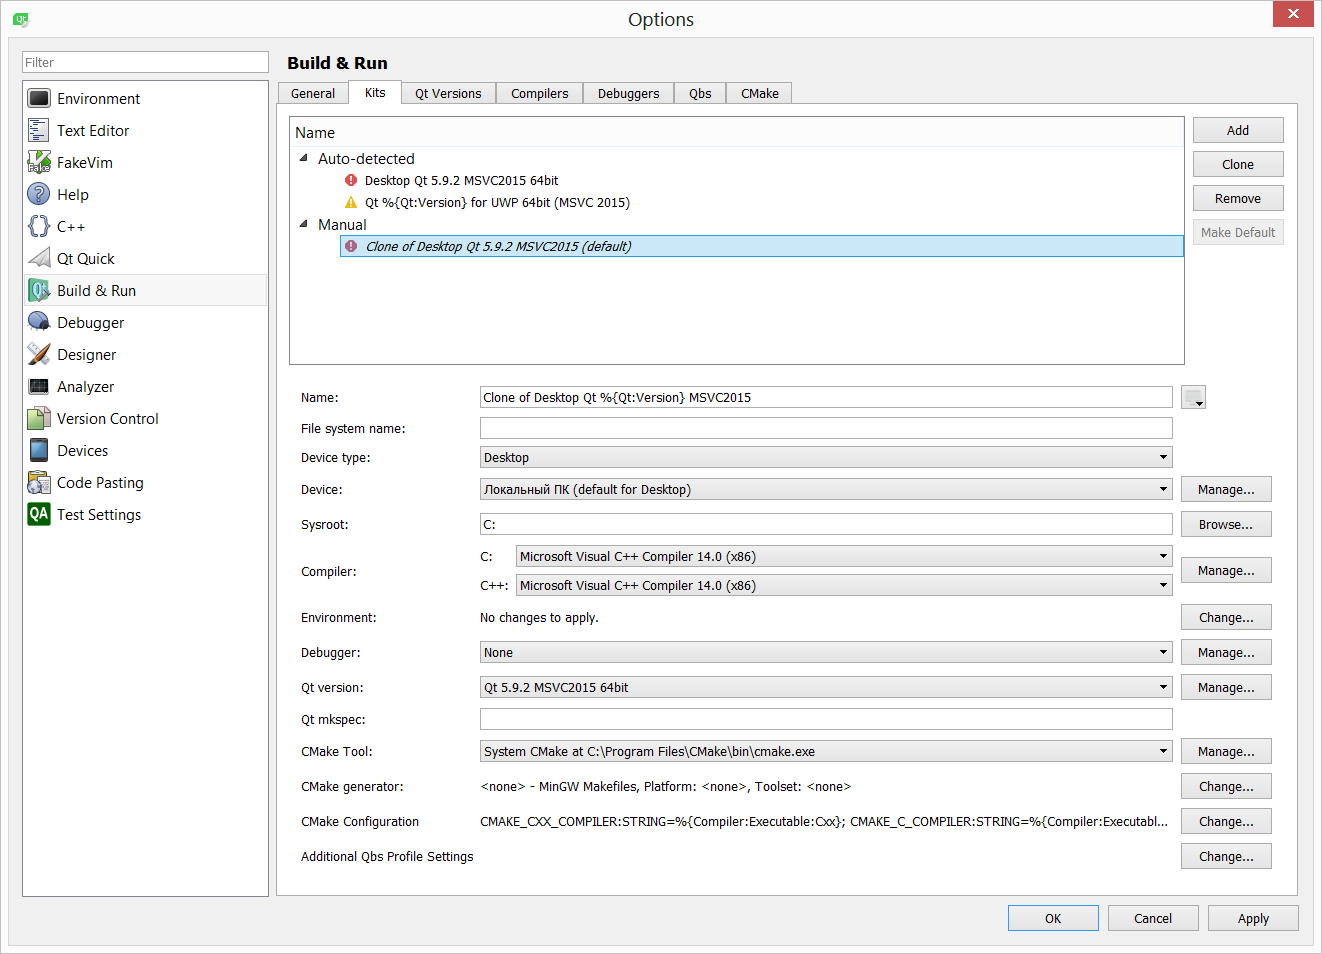Click the Cancel button
The width and height of the screenshot is (1322, 954).
tap(1153, 918)
